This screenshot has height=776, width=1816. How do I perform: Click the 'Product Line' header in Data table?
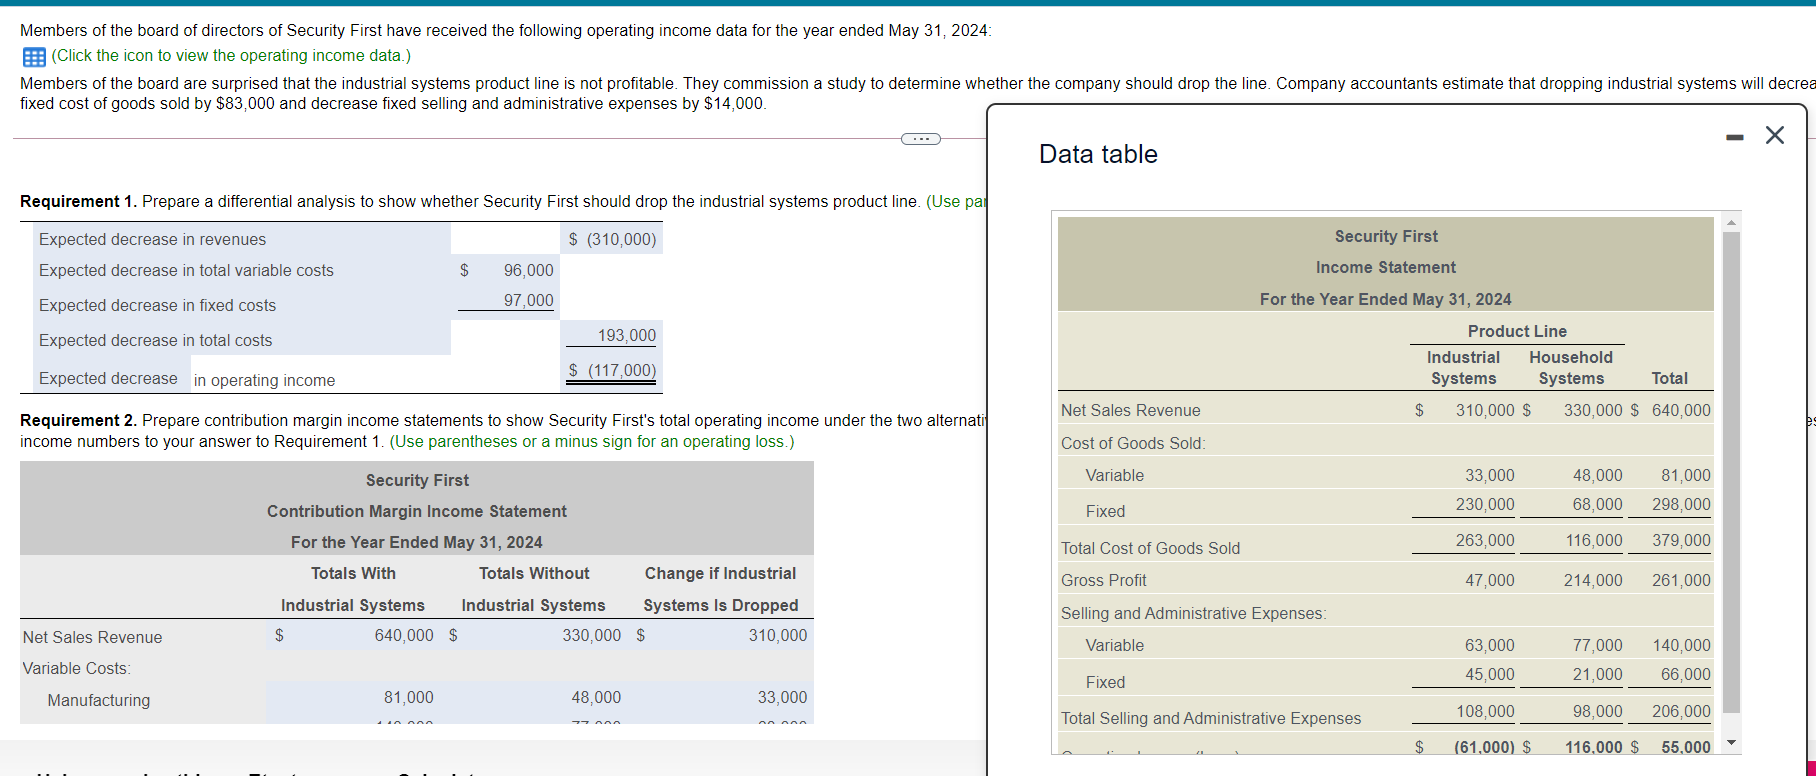coord(1517,331)
